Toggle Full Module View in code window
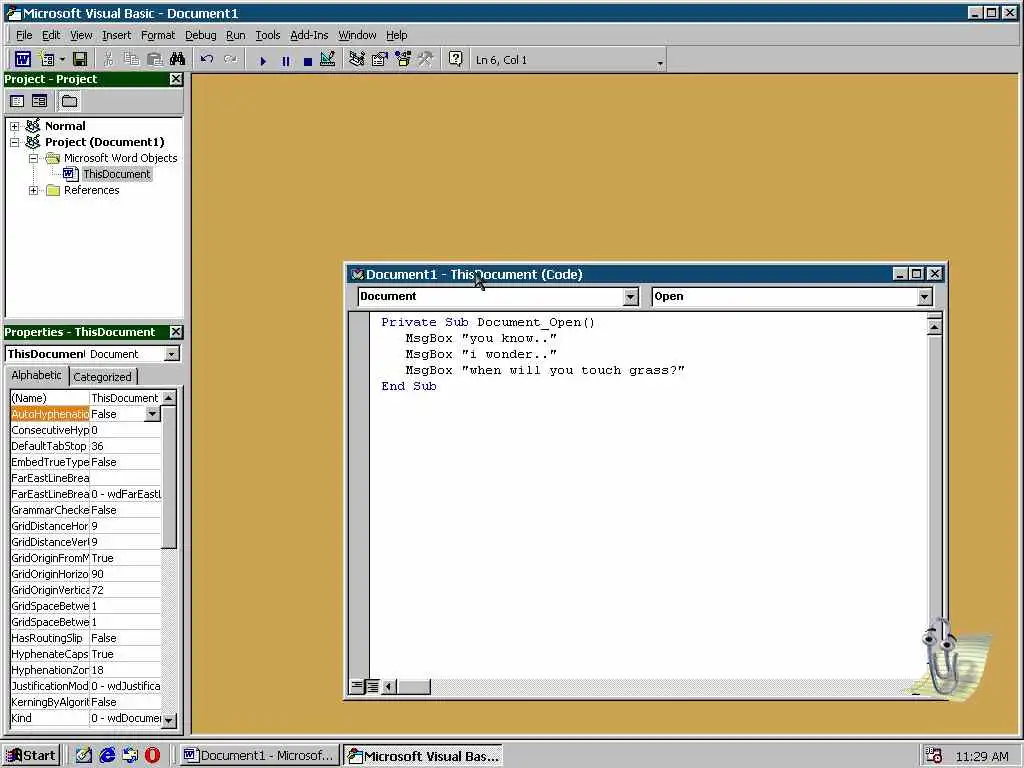The height and width of the screenshot is (768, 1024). tap(372, 686)
